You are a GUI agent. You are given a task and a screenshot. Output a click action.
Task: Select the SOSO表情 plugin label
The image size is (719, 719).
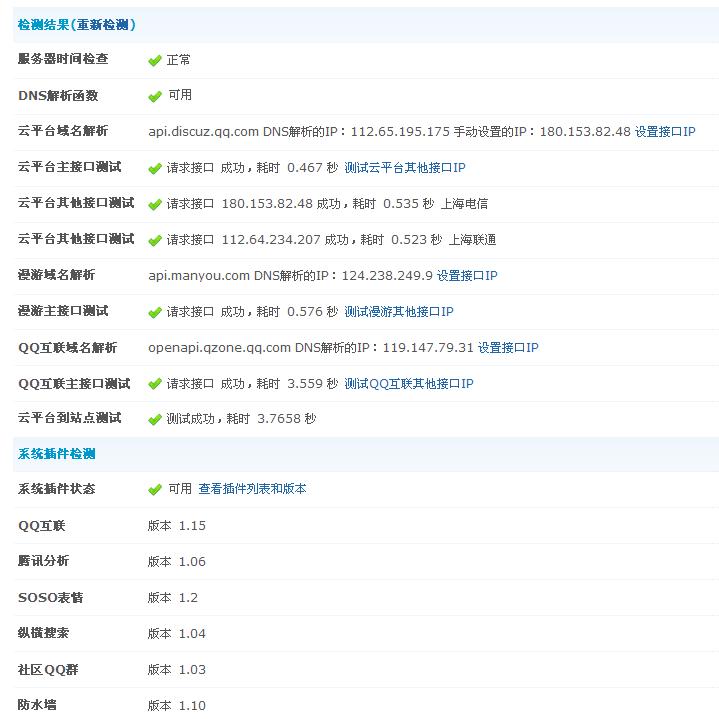(x=50, y=597)
